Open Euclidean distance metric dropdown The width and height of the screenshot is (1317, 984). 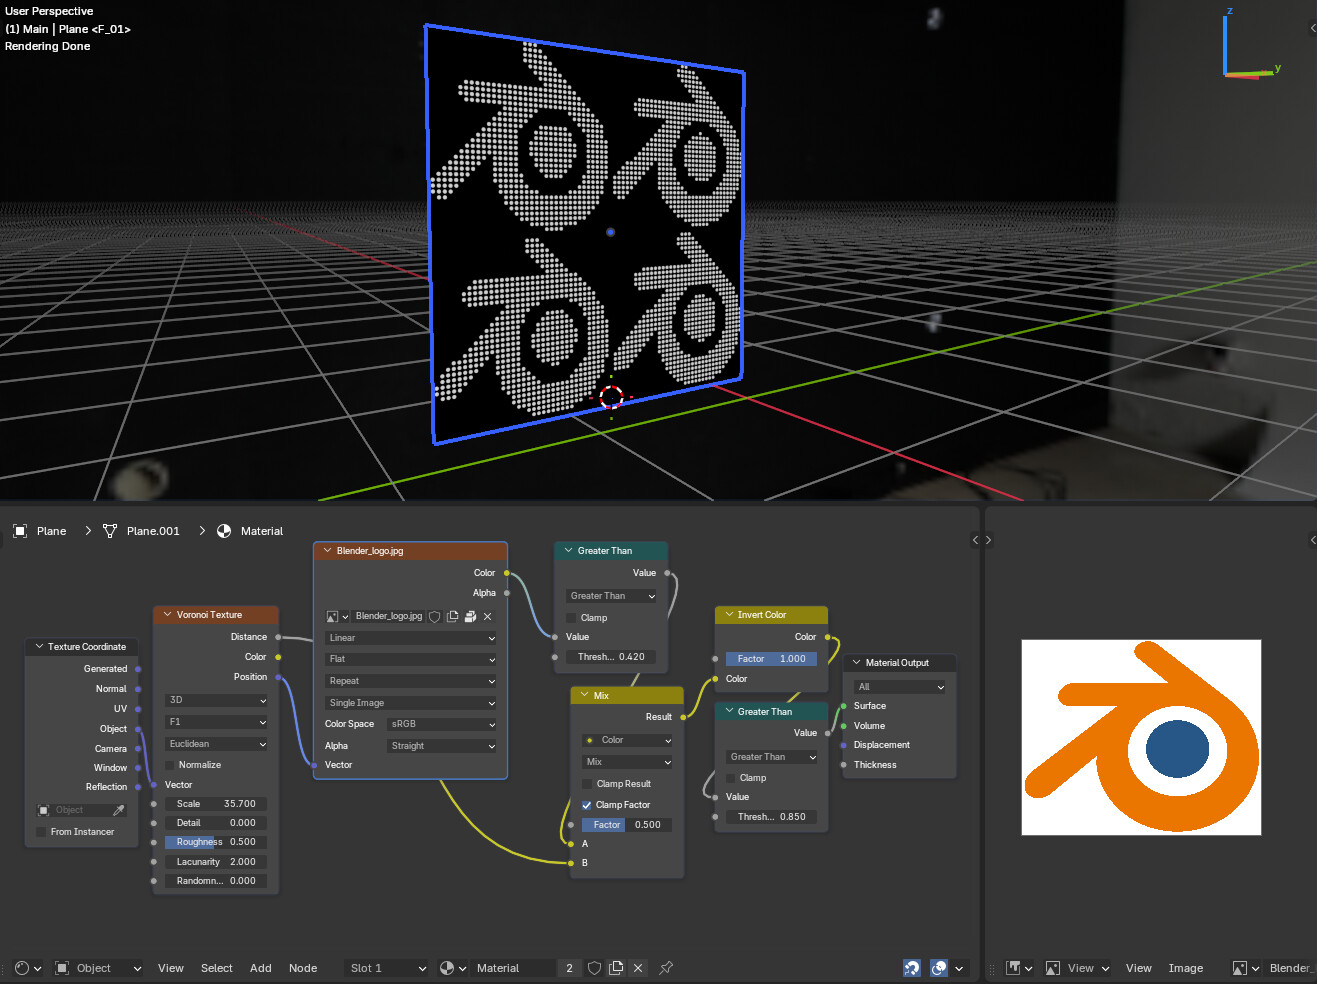pos(217,744)
